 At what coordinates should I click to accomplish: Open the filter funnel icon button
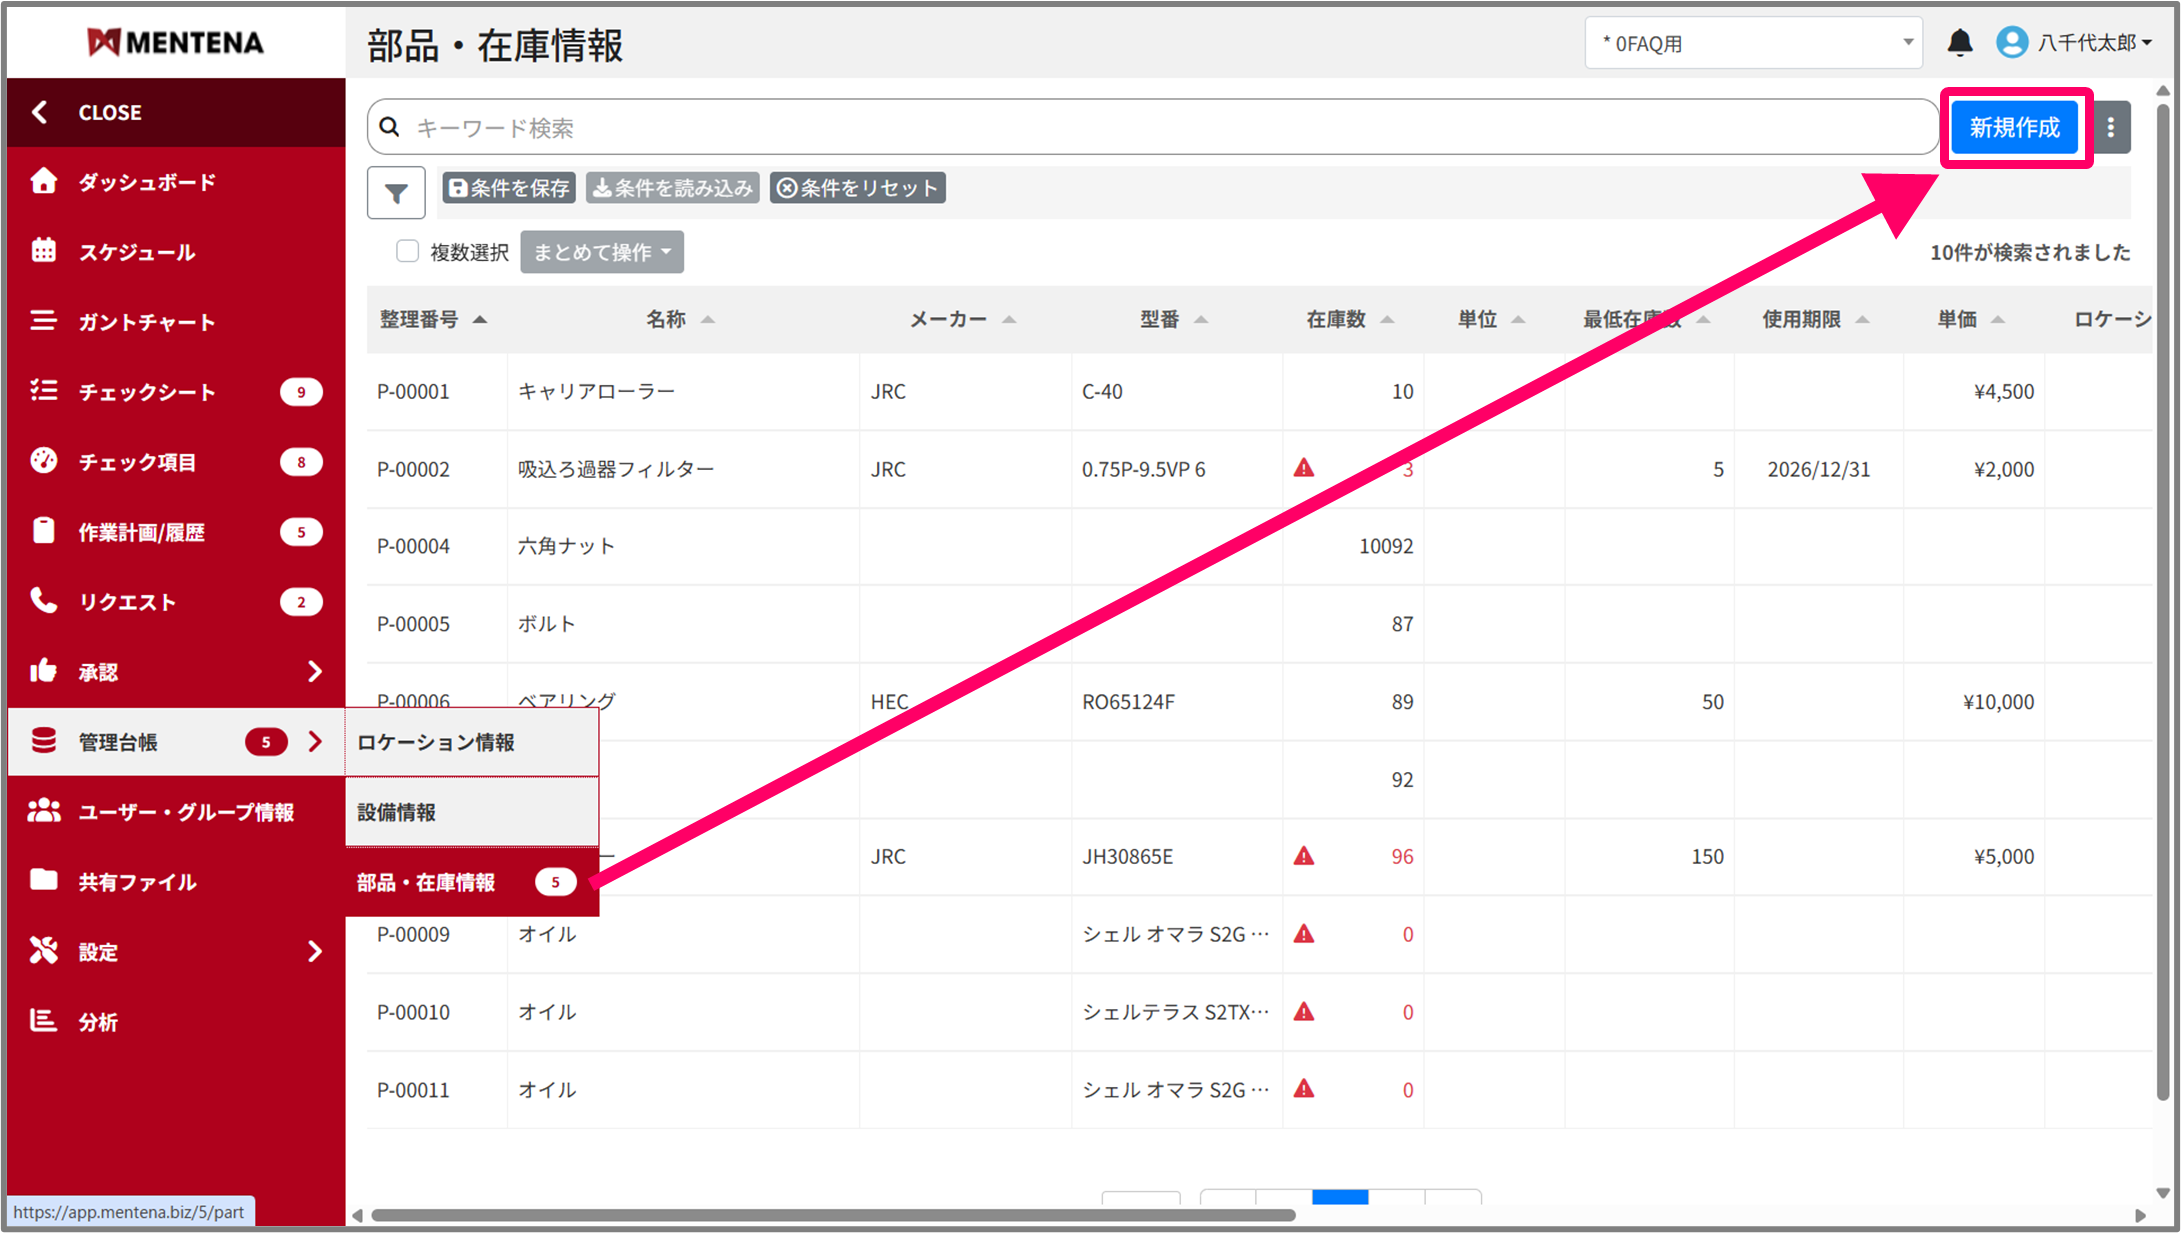[396, 192]
